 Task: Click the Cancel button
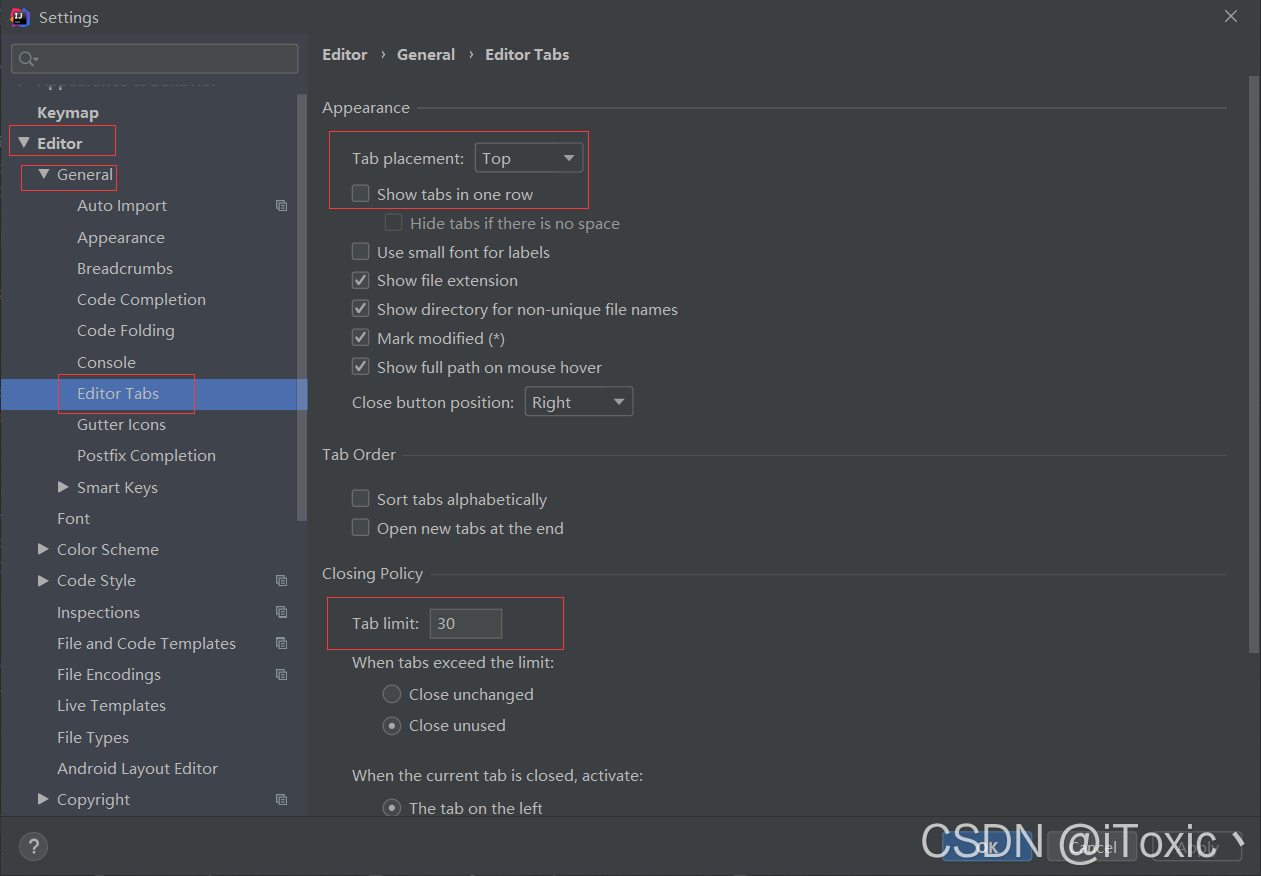[1091, 847]
